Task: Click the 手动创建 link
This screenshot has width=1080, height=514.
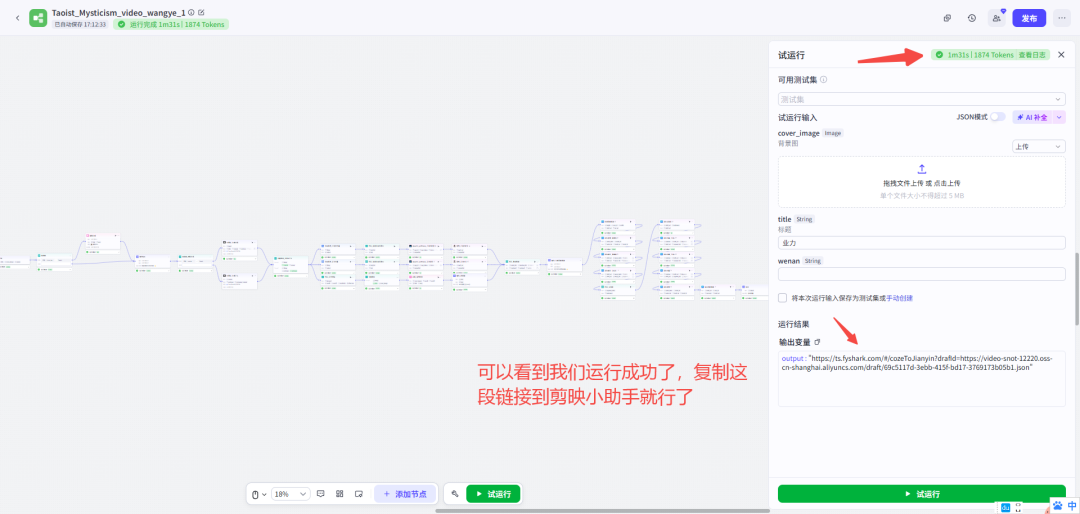Action: pyautogui.click(x=900, y=298)
